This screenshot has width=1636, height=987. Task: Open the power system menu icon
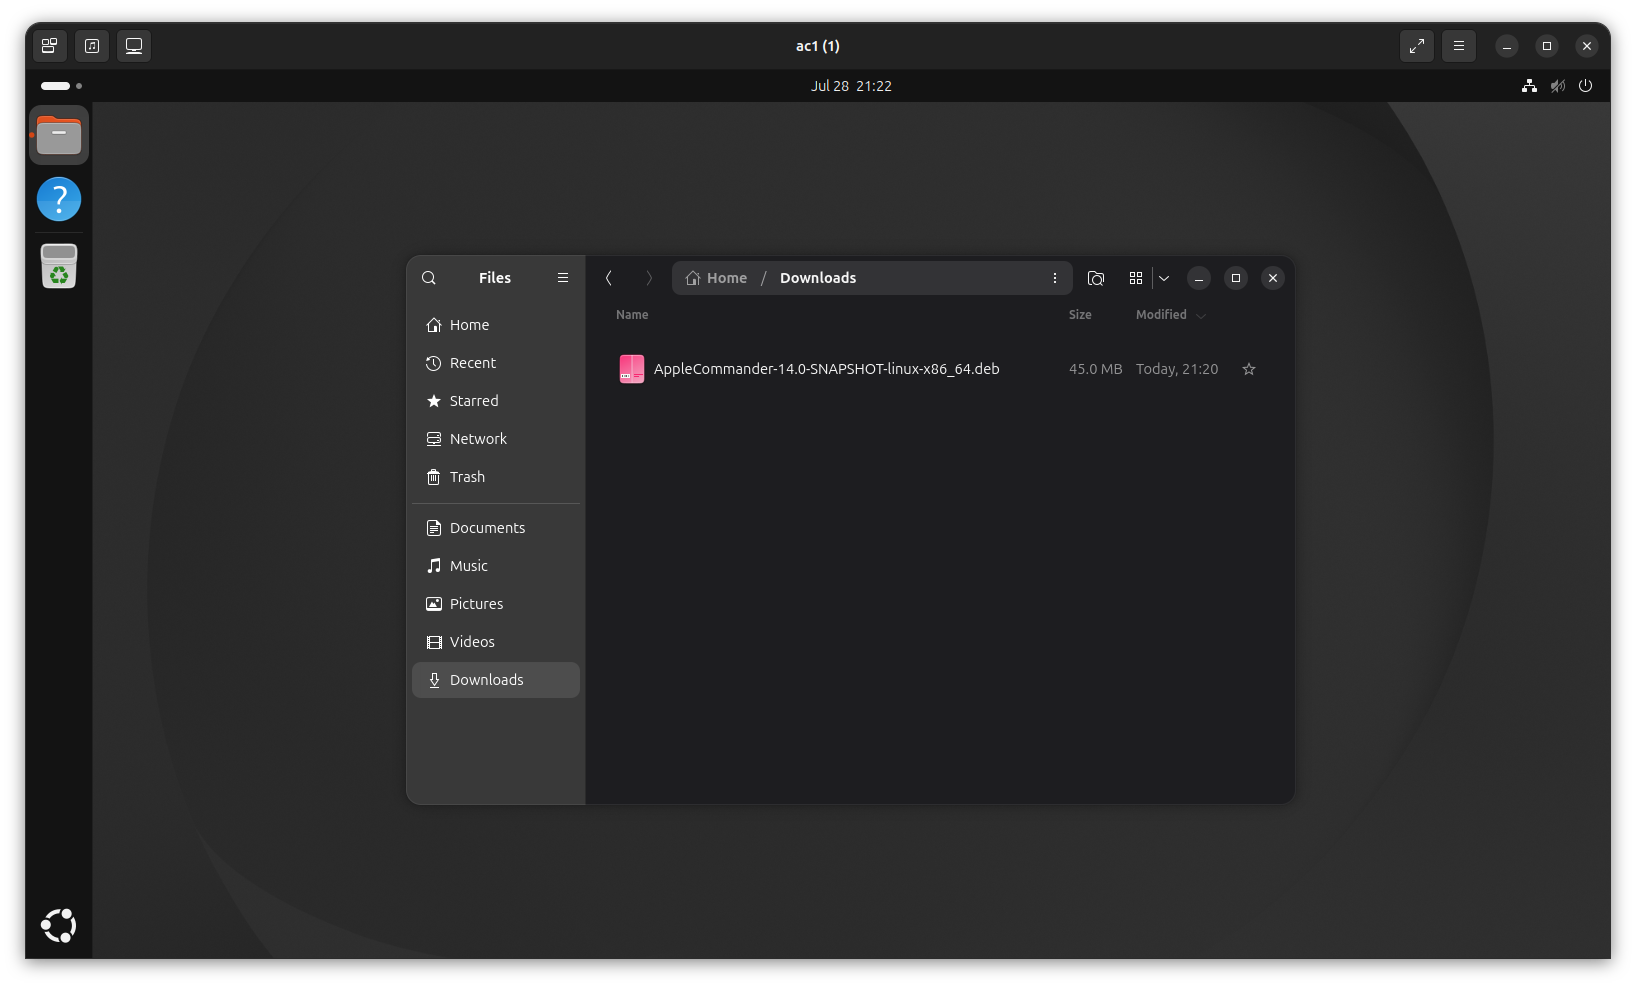click(x=1585, y=86)
